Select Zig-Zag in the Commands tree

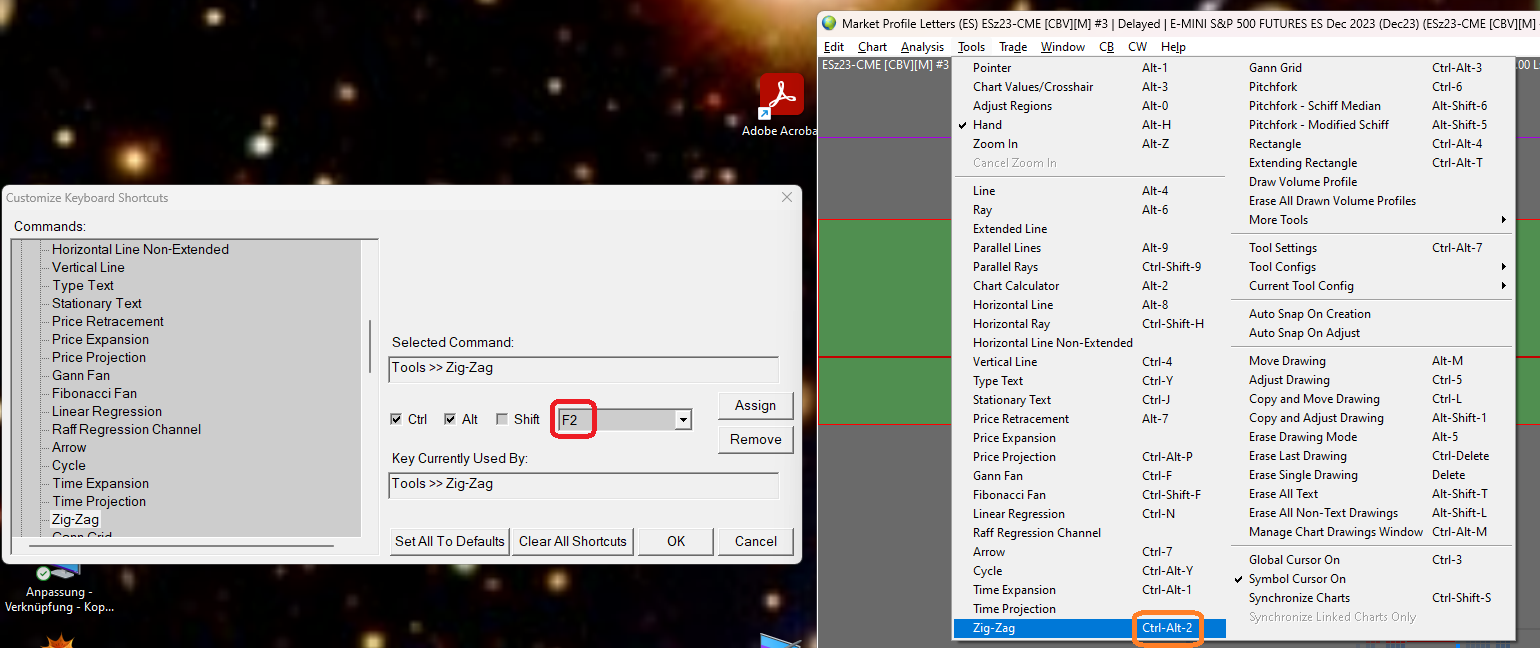[x=76, y=519]
